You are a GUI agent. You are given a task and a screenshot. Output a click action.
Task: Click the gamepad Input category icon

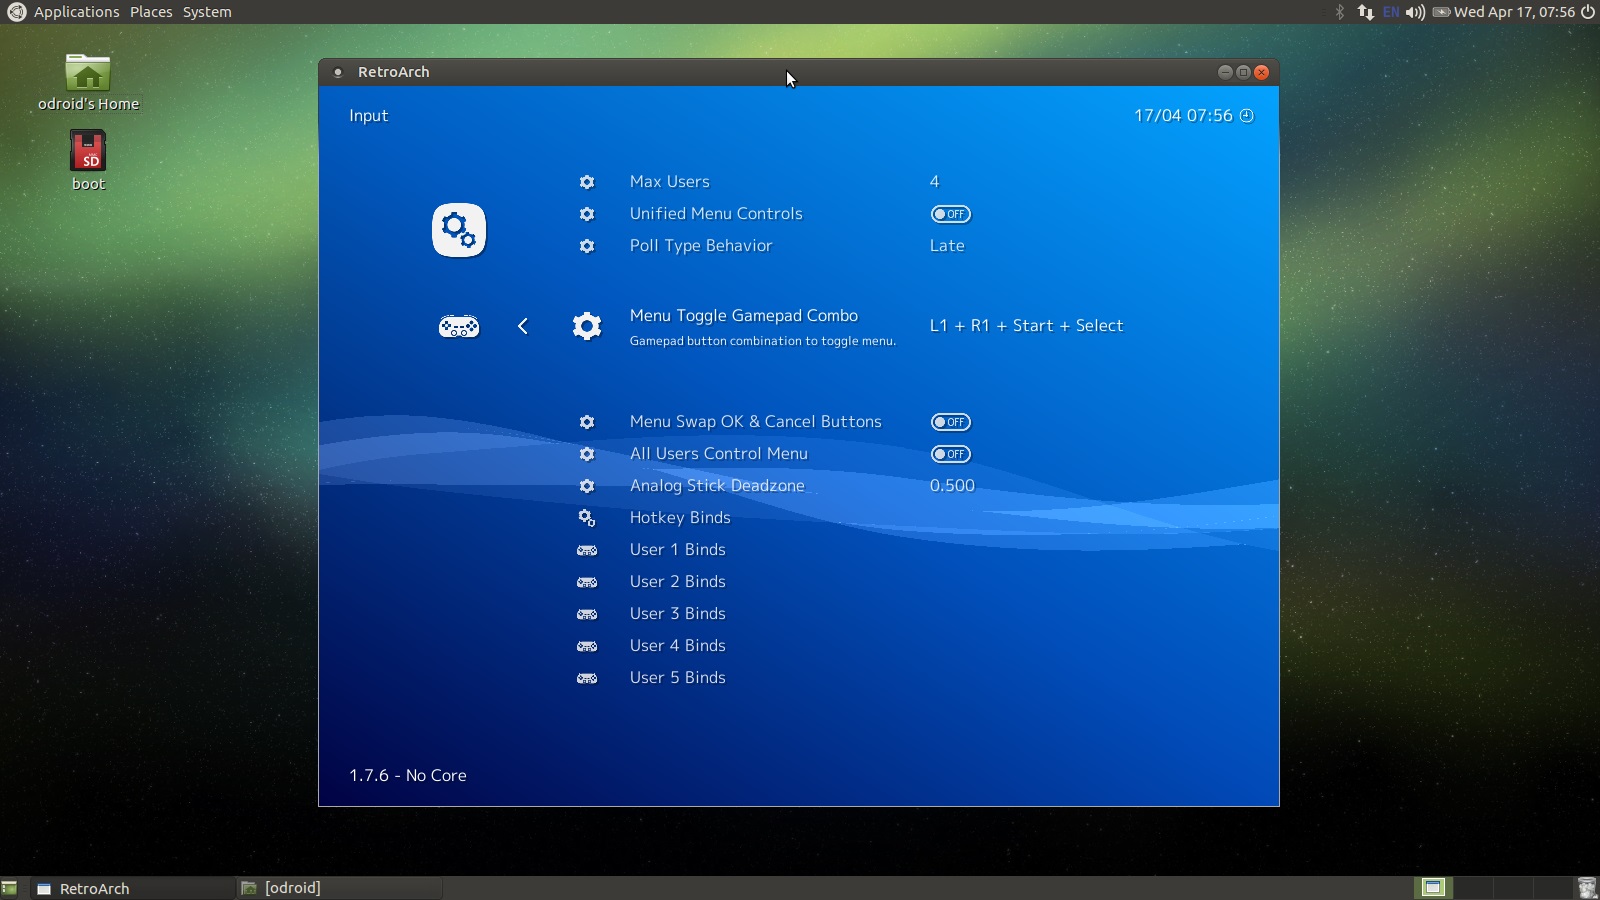[459, 327]
